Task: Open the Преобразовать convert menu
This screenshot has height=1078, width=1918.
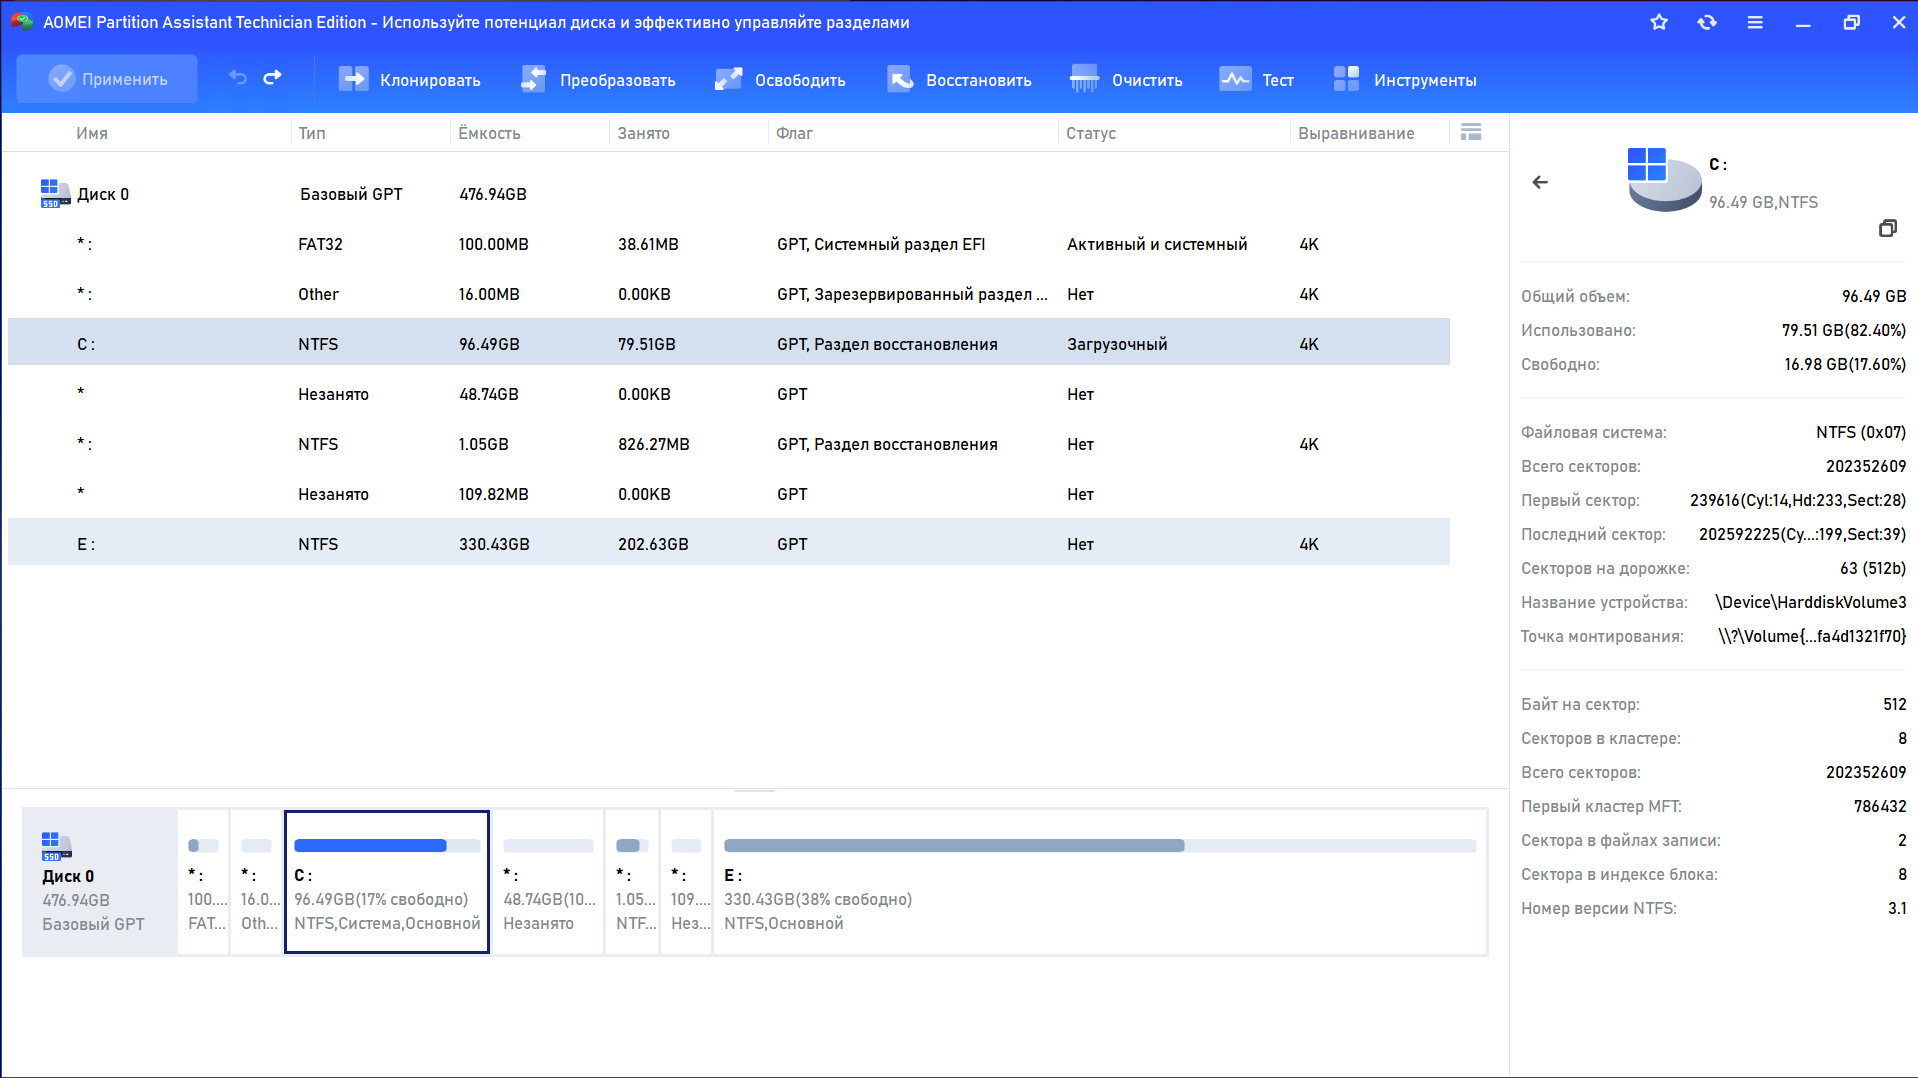Action: tap(598, 79)
